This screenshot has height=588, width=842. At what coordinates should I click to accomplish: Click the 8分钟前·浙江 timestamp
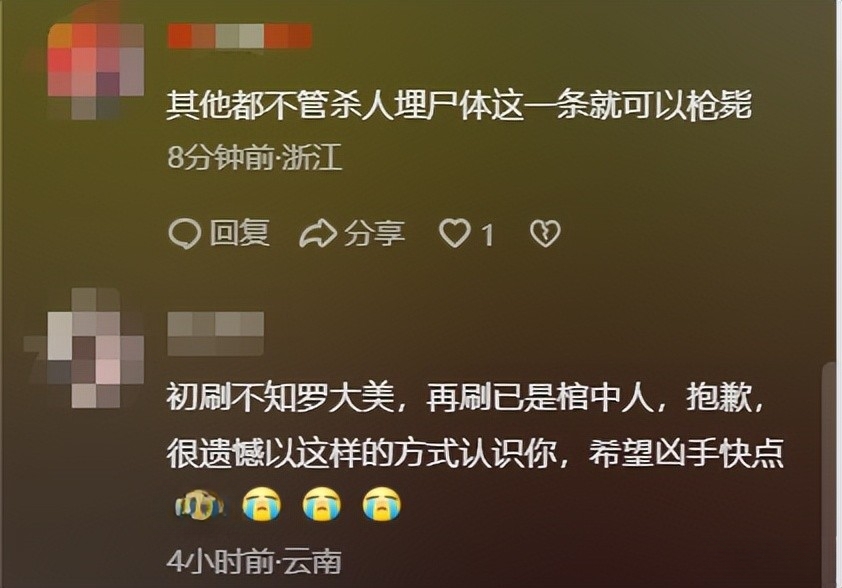click(x=255, y=157)
